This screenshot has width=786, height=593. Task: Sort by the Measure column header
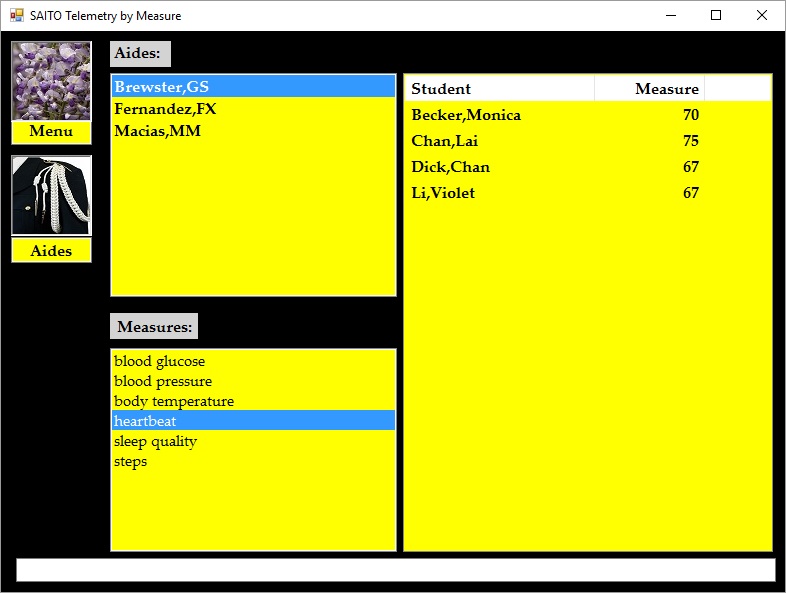(650, 89)
